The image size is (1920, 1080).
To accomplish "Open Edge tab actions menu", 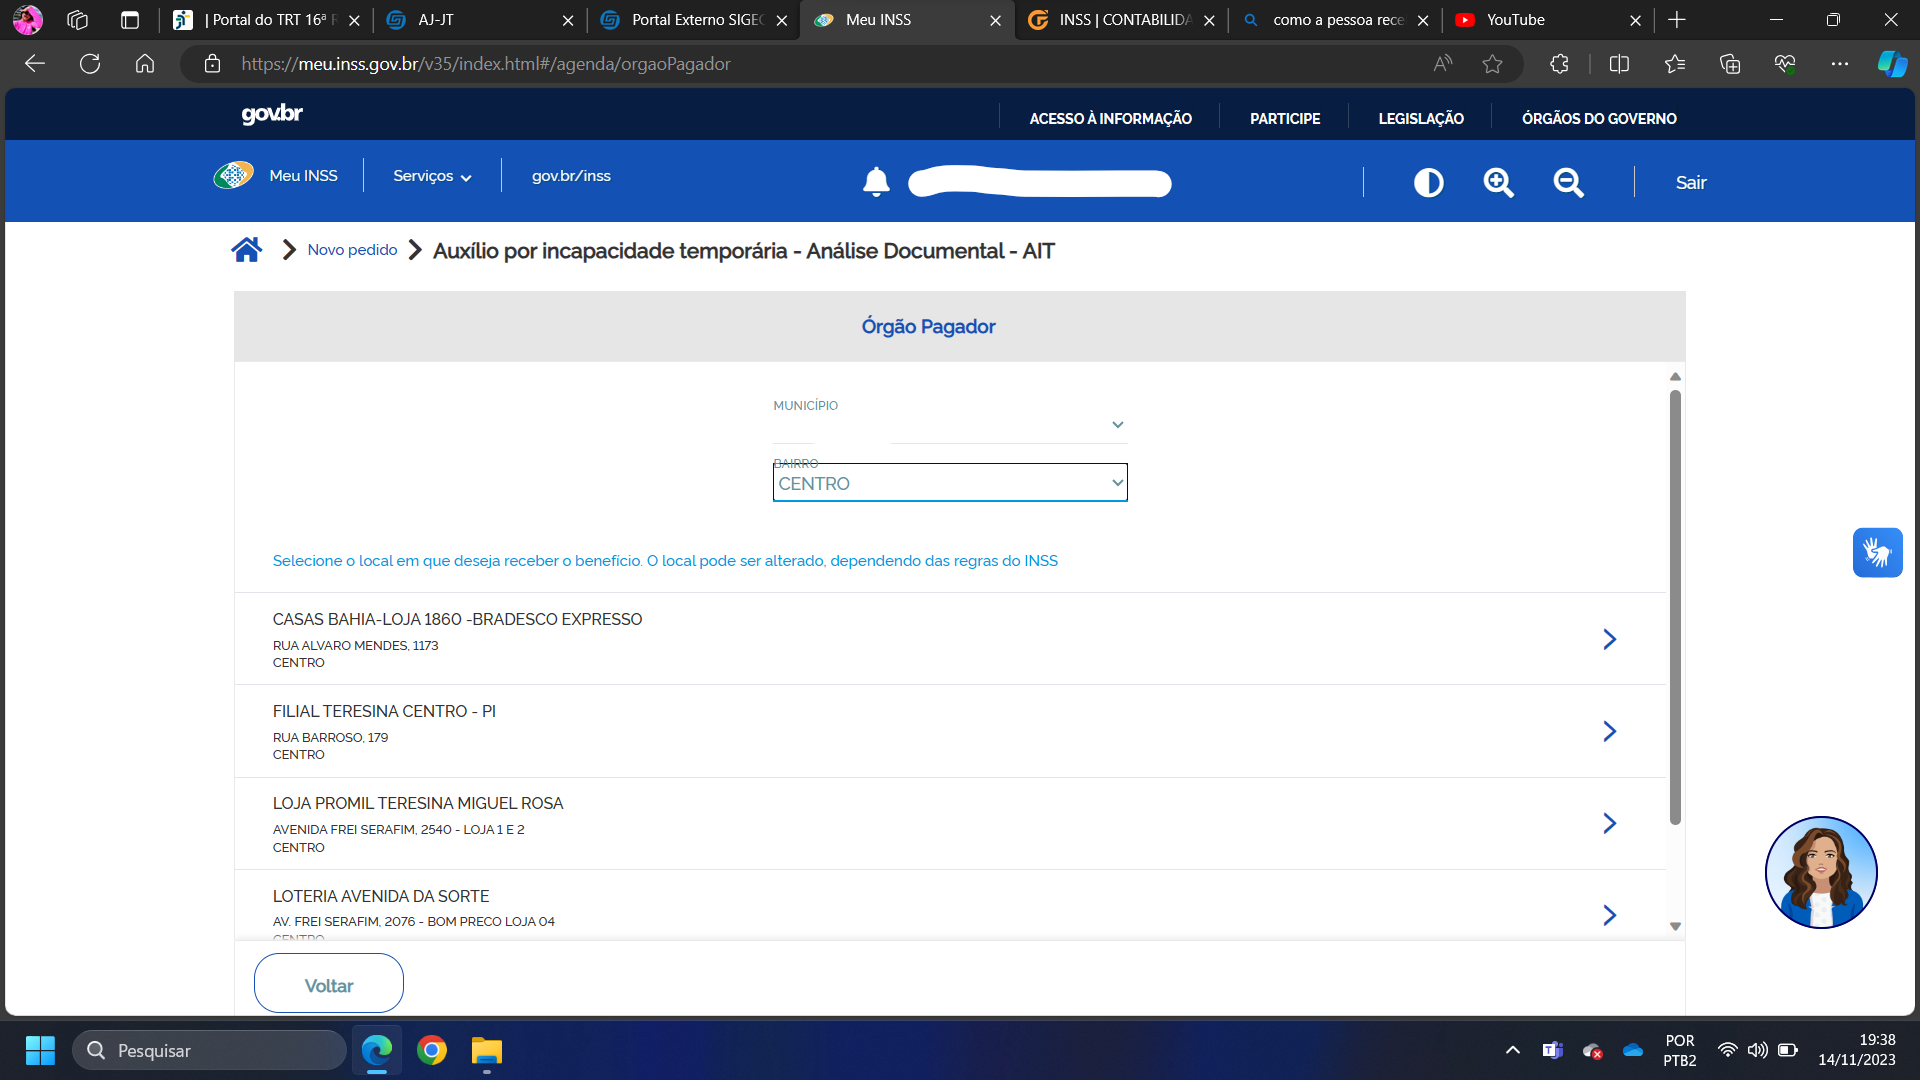I will click(130, 20).
